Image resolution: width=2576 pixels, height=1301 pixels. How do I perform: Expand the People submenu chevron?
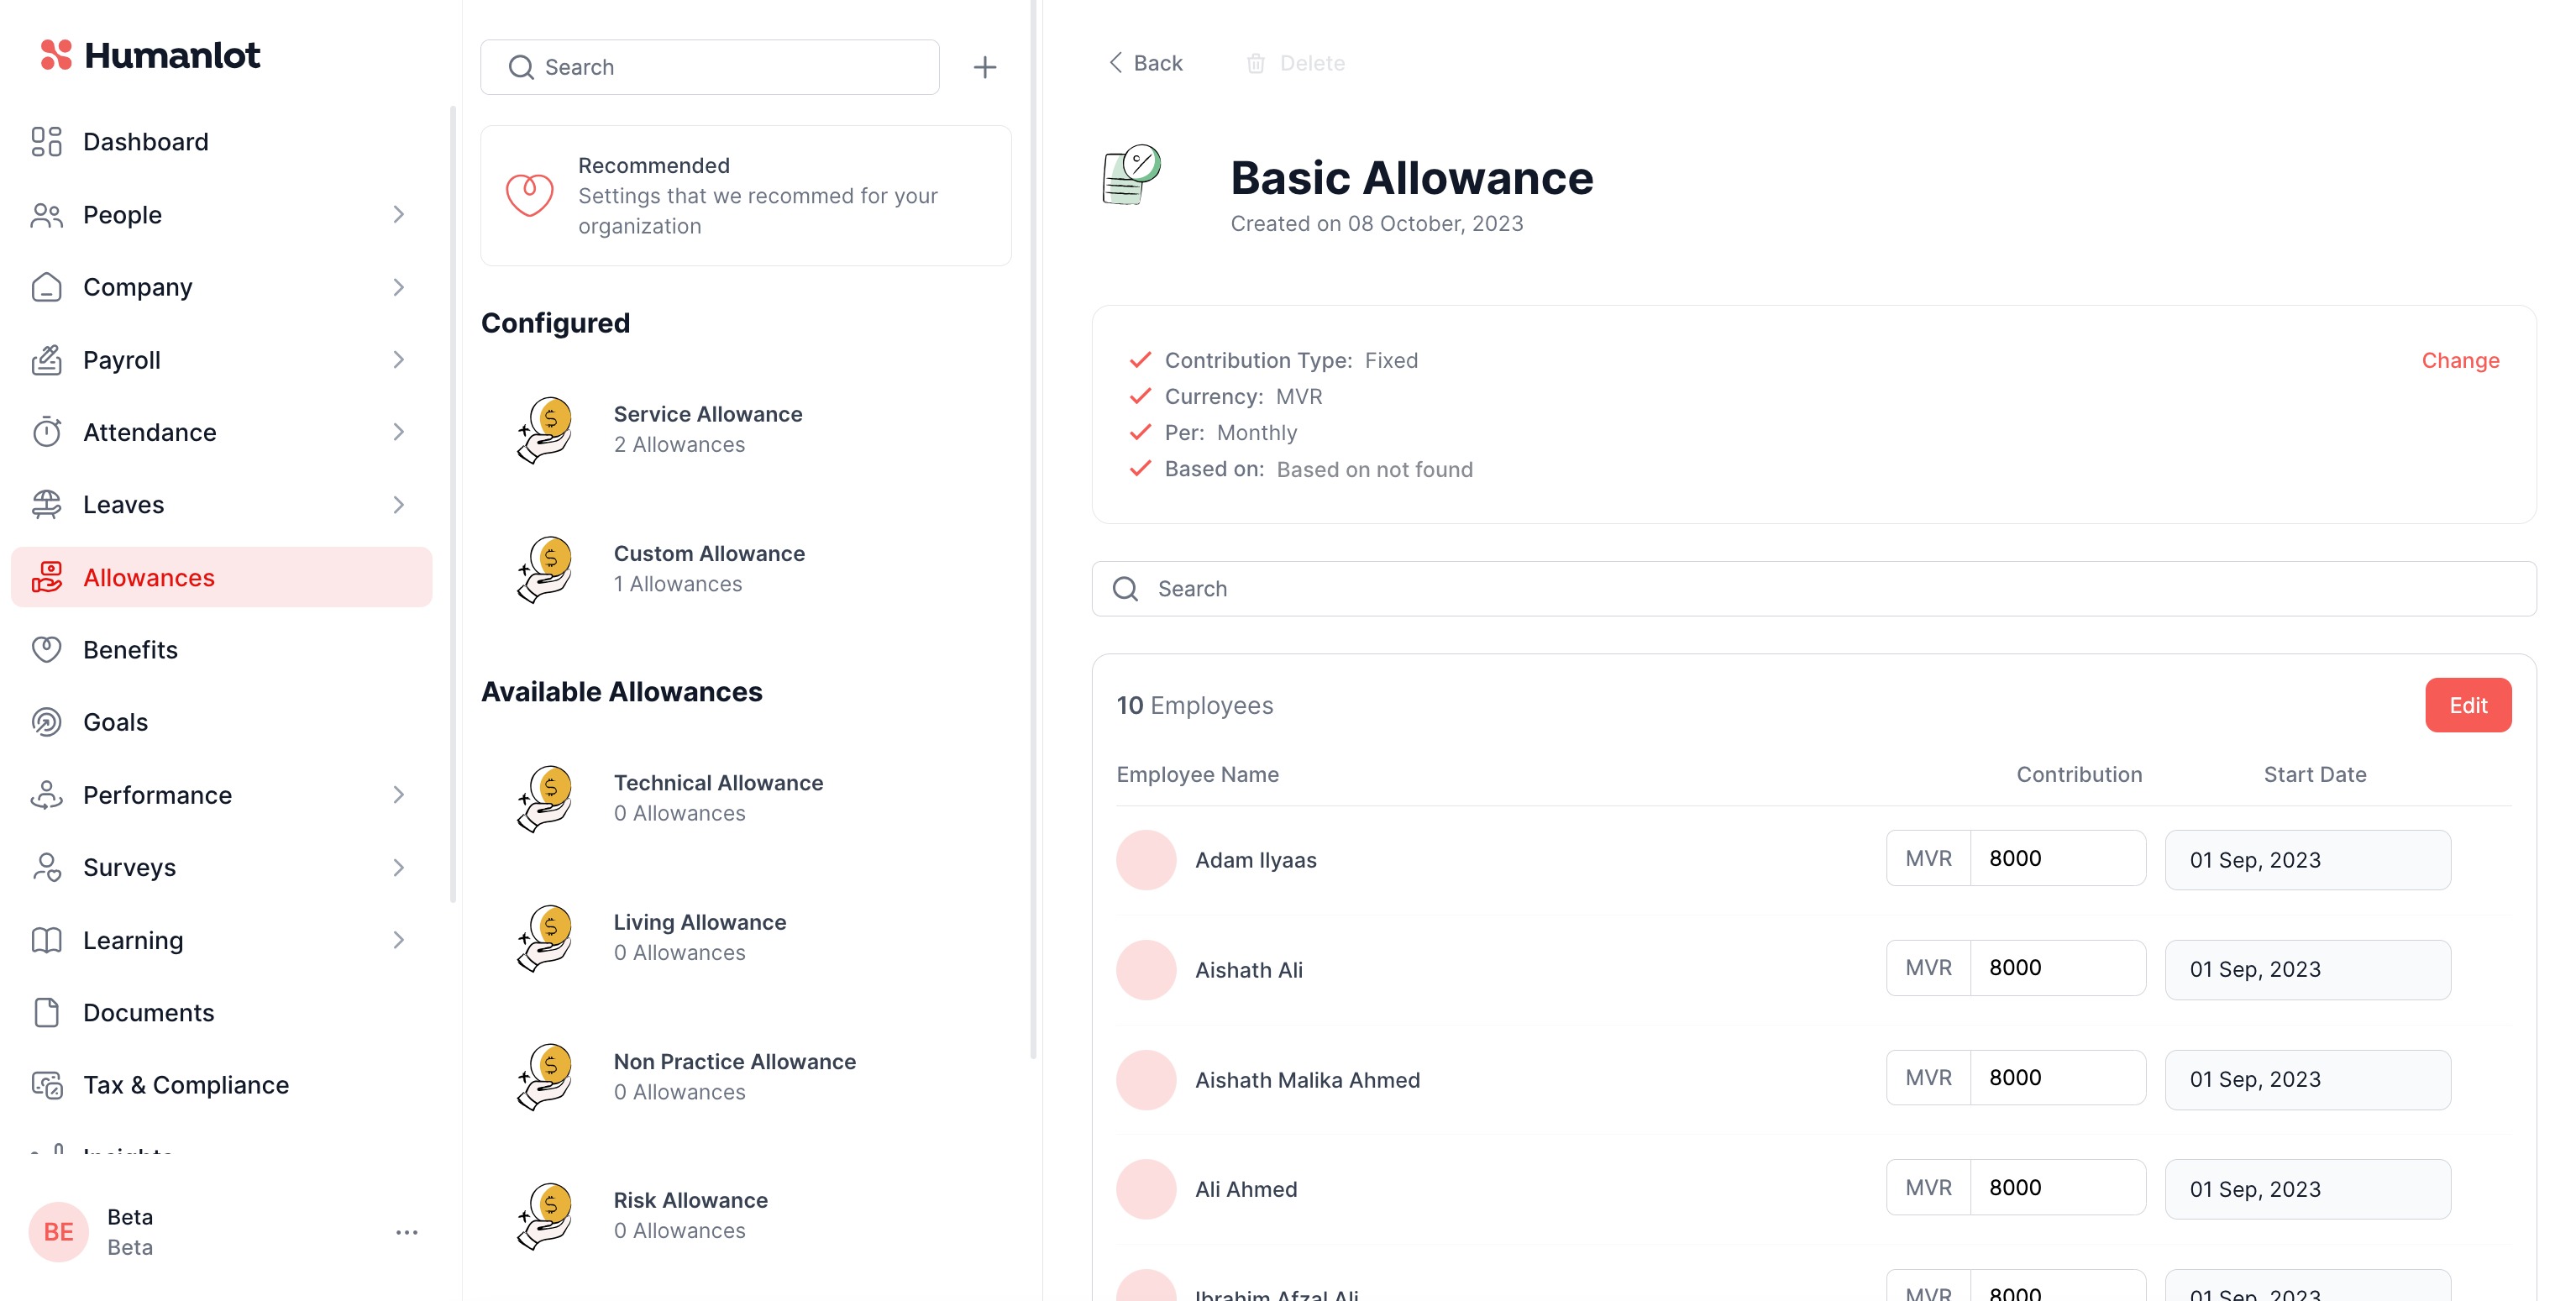point(398,215)
